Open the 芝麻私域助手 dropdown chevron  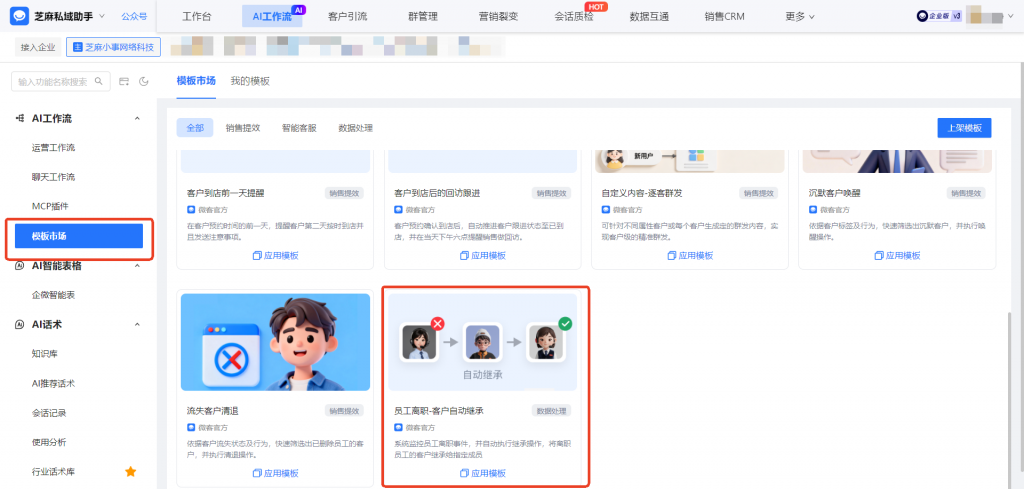point(102,16)
